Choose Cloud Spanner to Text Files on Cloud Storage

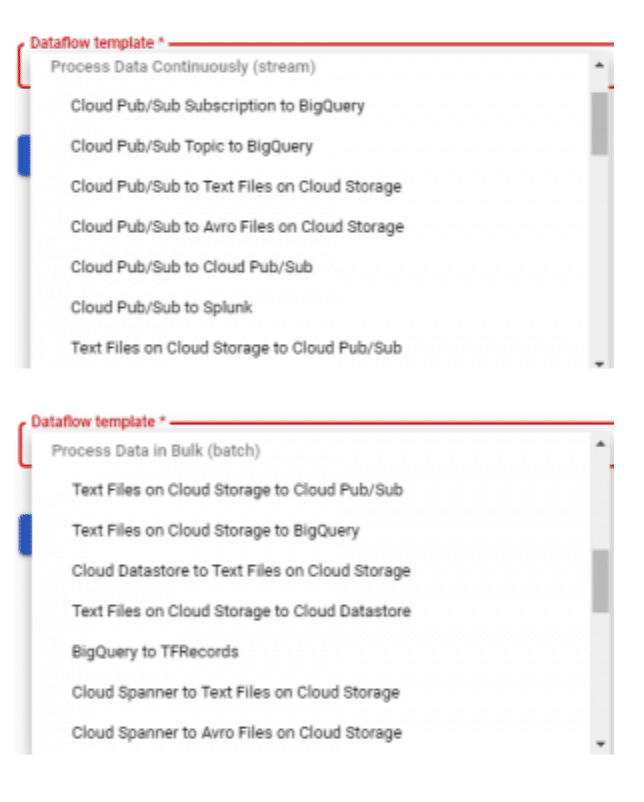pyautogui.click(x=235, y=692)
